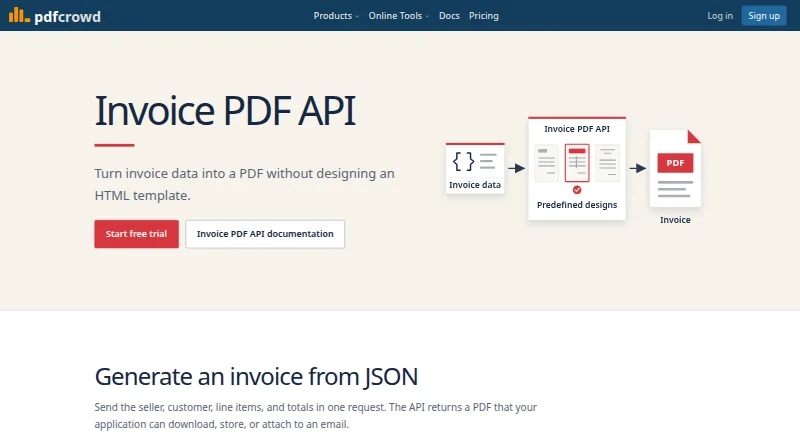Open the pdfcrowd logo home link
This screenshot has width=800, height=440.
pyautogui.click(x=55, y=16)
